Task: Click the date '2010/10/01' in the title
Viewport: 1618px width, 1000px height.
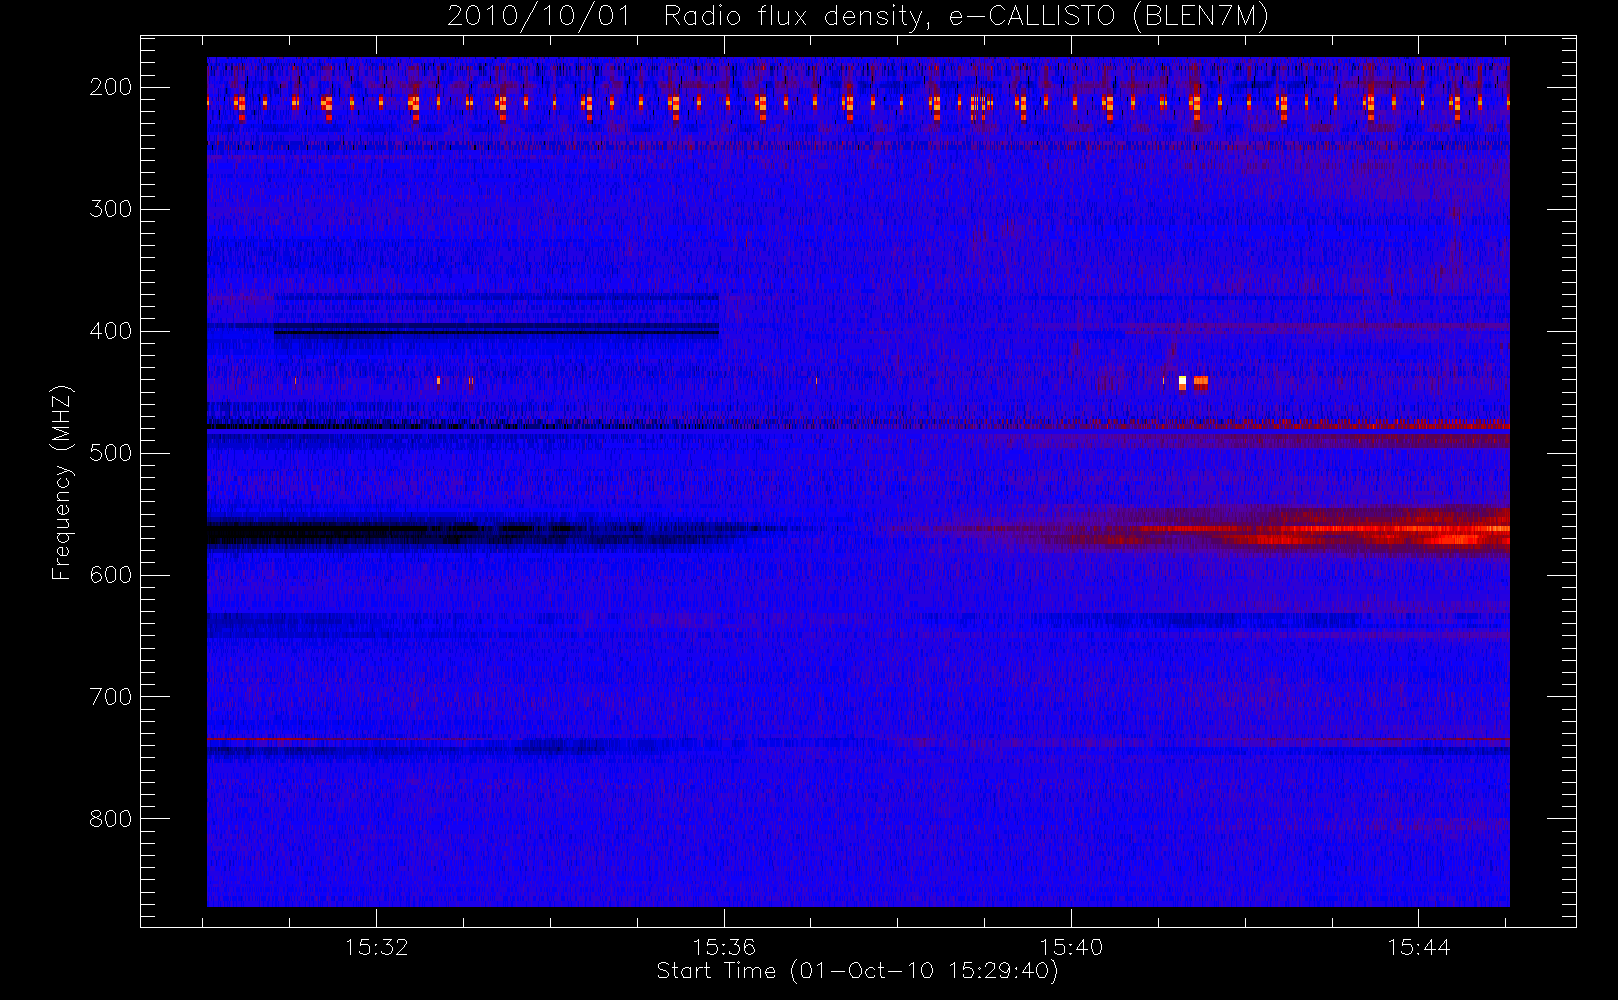Action: click(x=539, y=17)
